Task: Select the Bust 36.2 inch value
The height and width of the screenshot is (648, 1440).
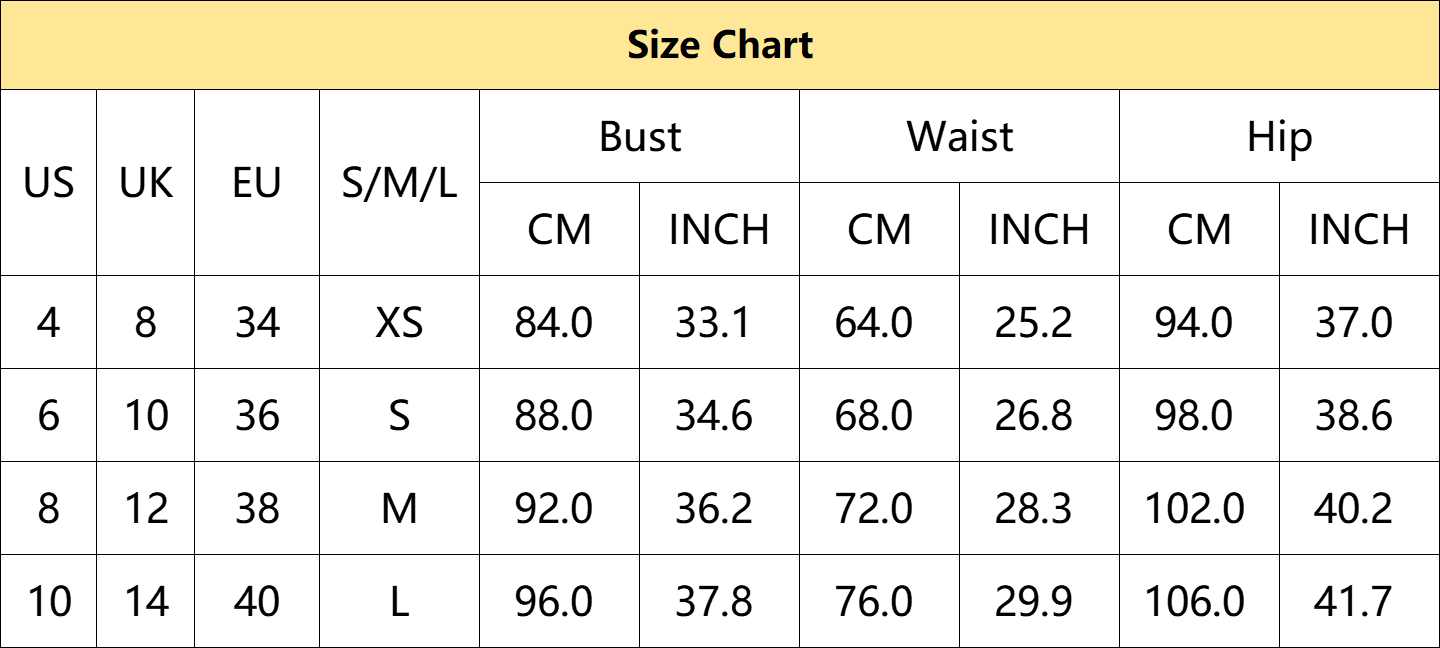Action: coord(714,508)
